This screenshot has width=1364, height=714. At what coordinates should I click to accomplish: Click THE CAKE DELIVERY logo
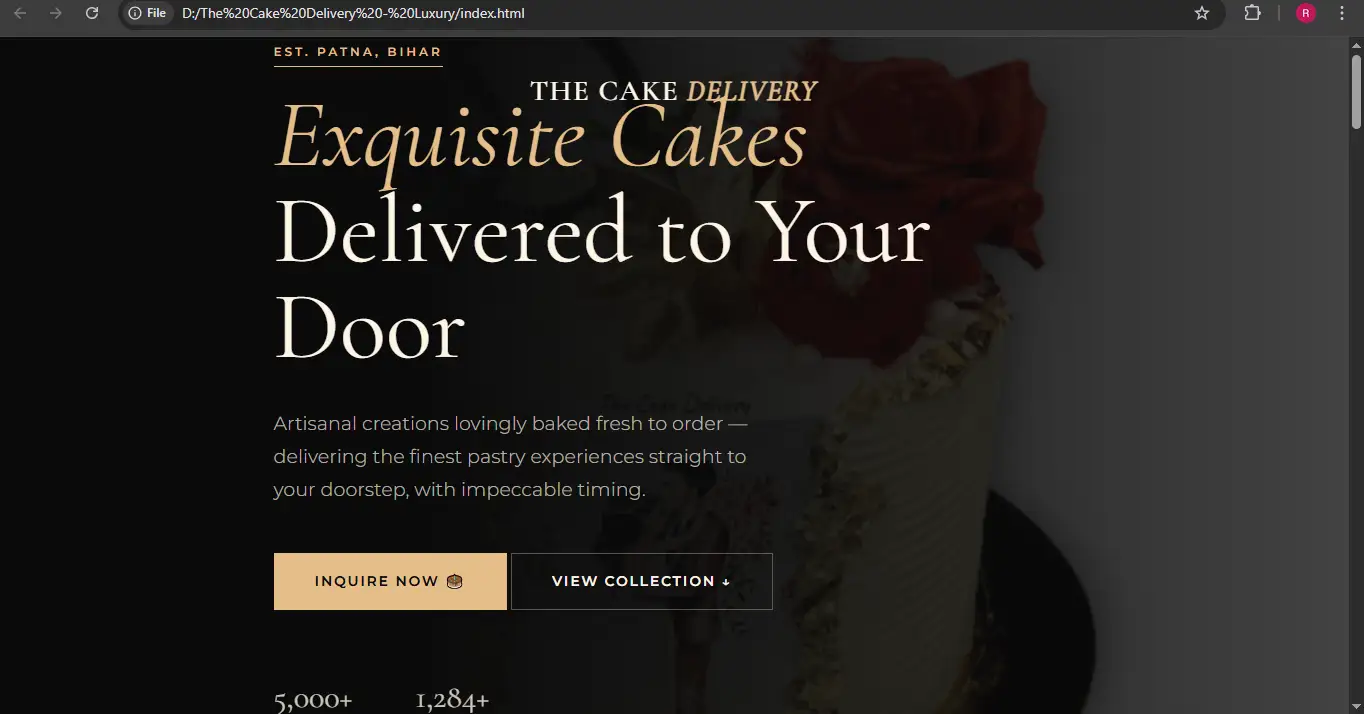674,91
